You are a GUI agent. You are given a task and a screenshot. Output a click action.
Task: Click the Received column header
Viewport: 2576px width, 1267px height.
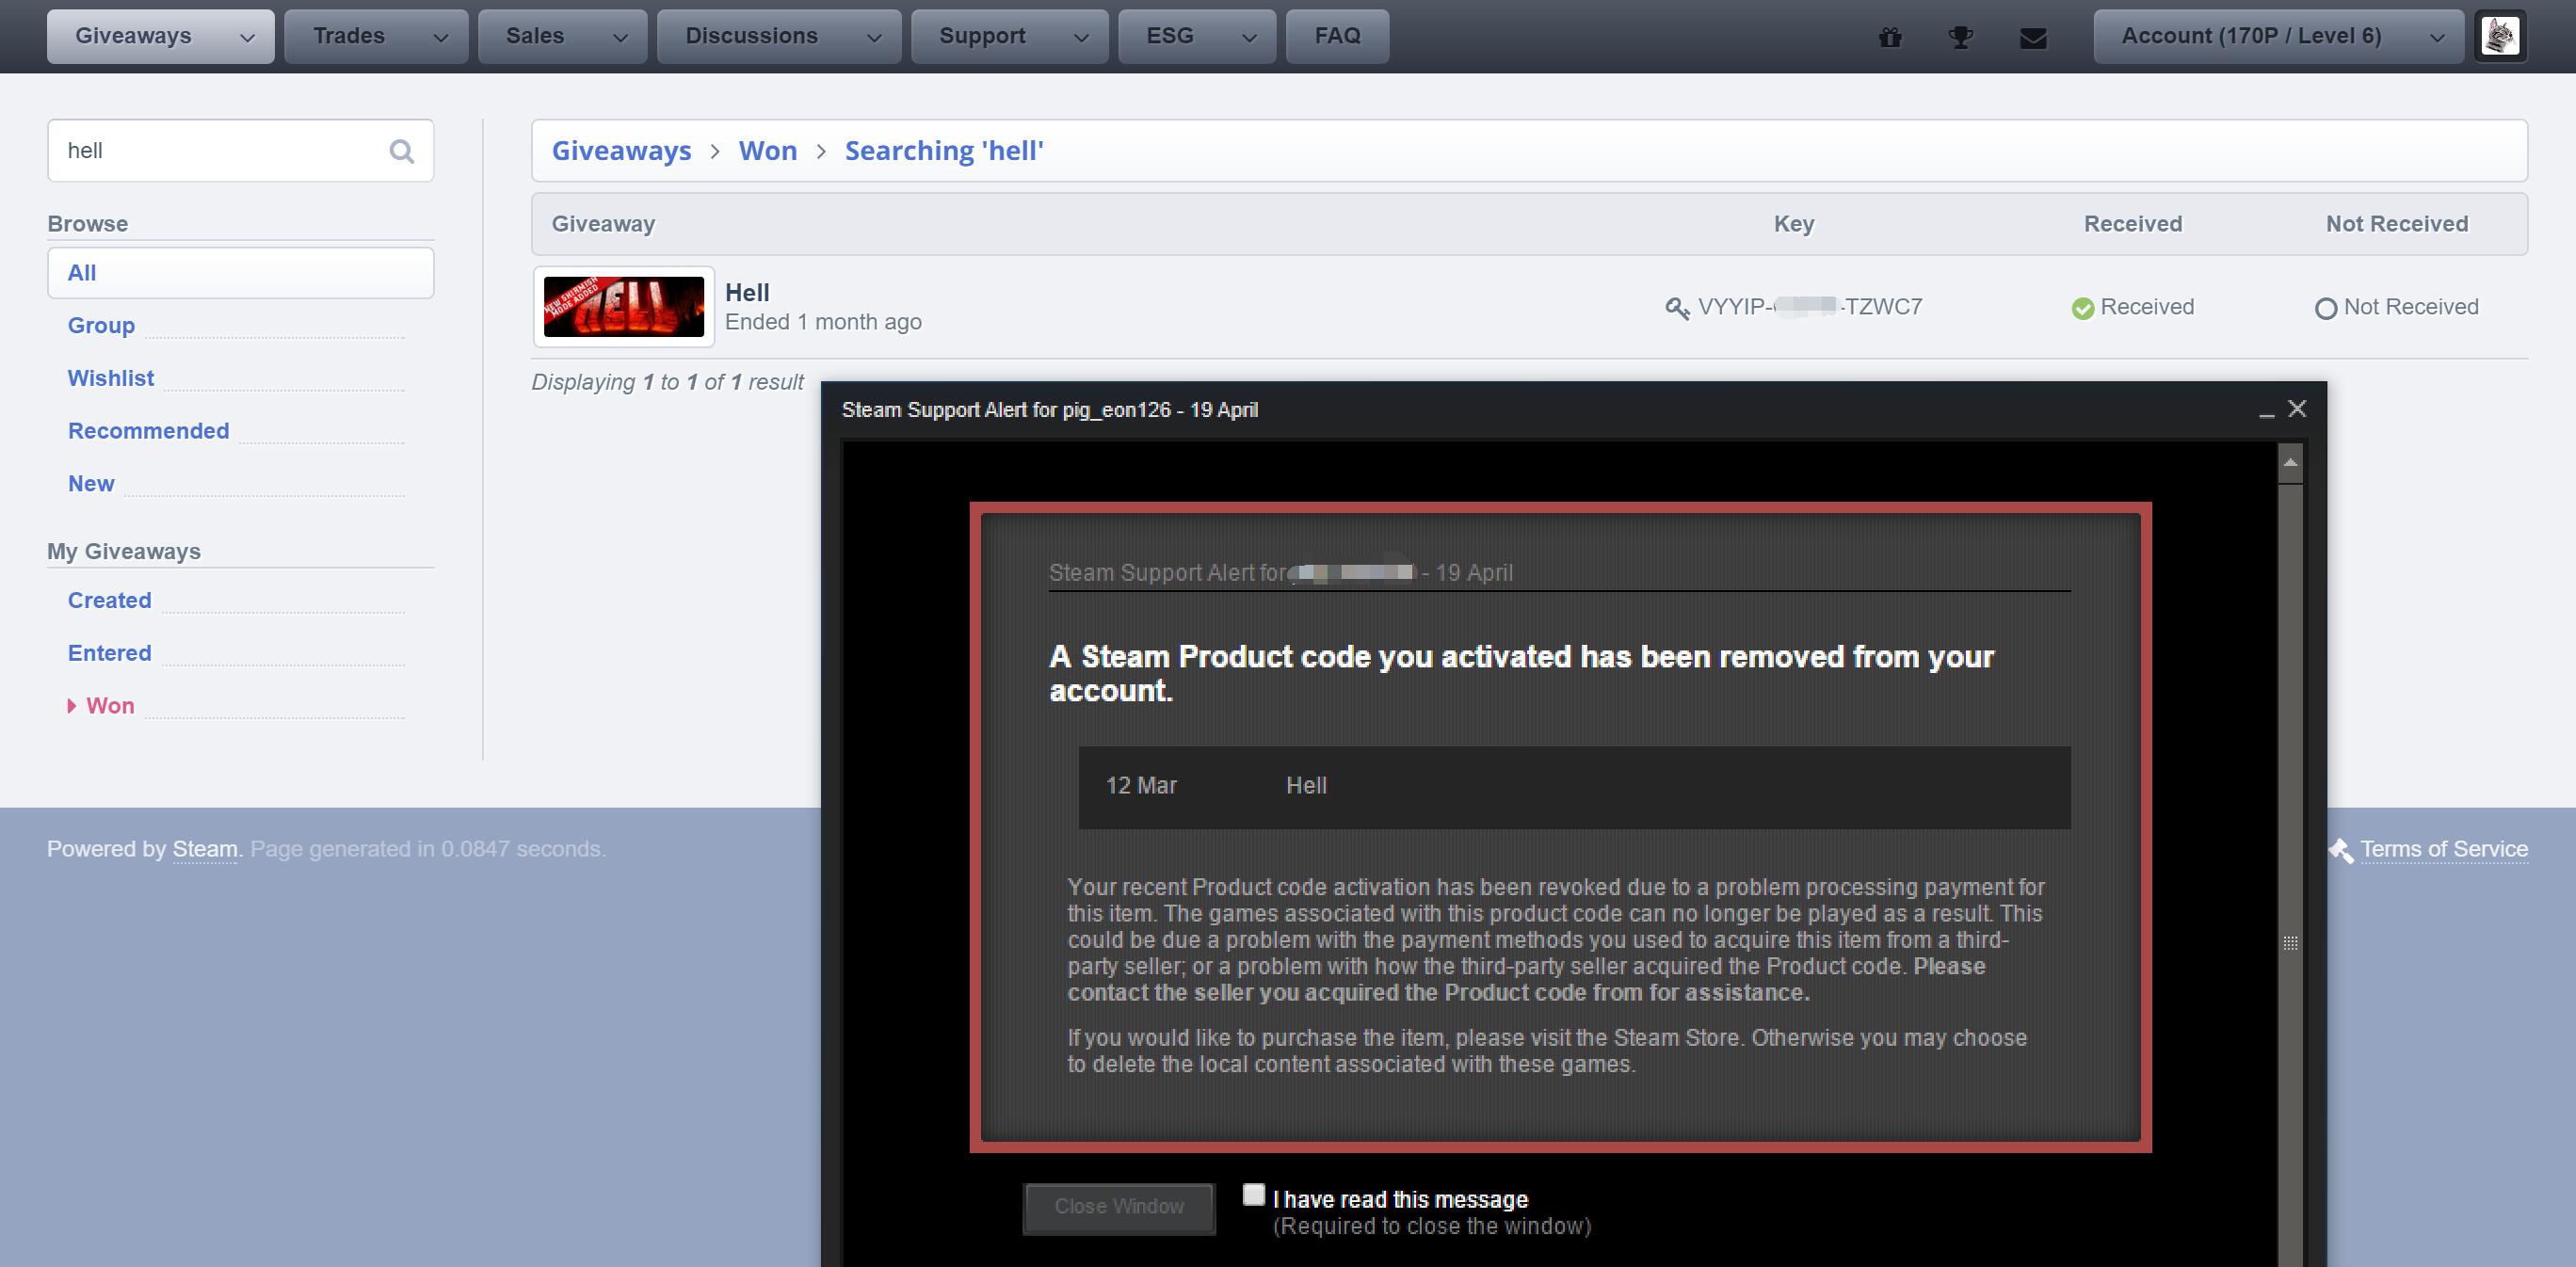pyautogui.click(x=2133, y=225)
